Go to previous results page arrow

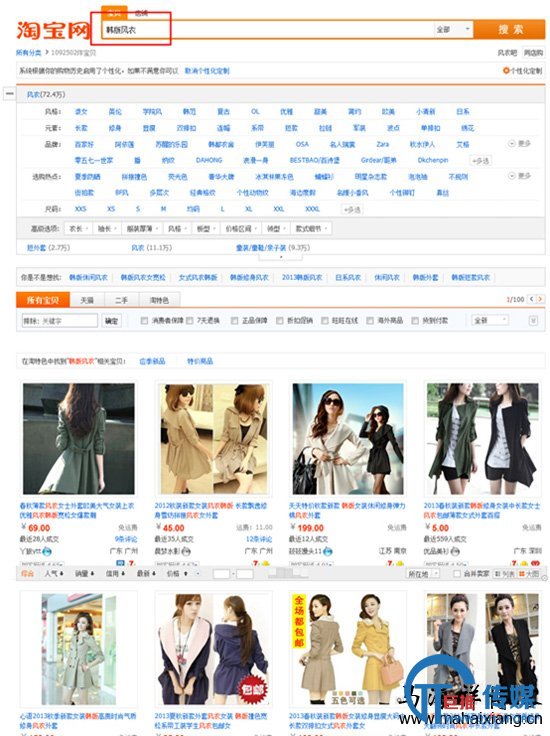(532, 299)
